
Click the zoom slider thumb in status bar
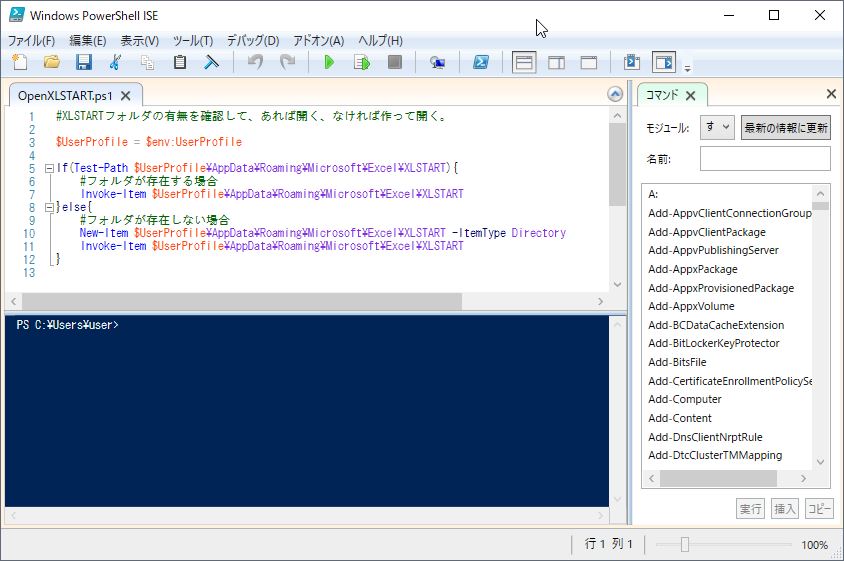click(x=685, y=545)
